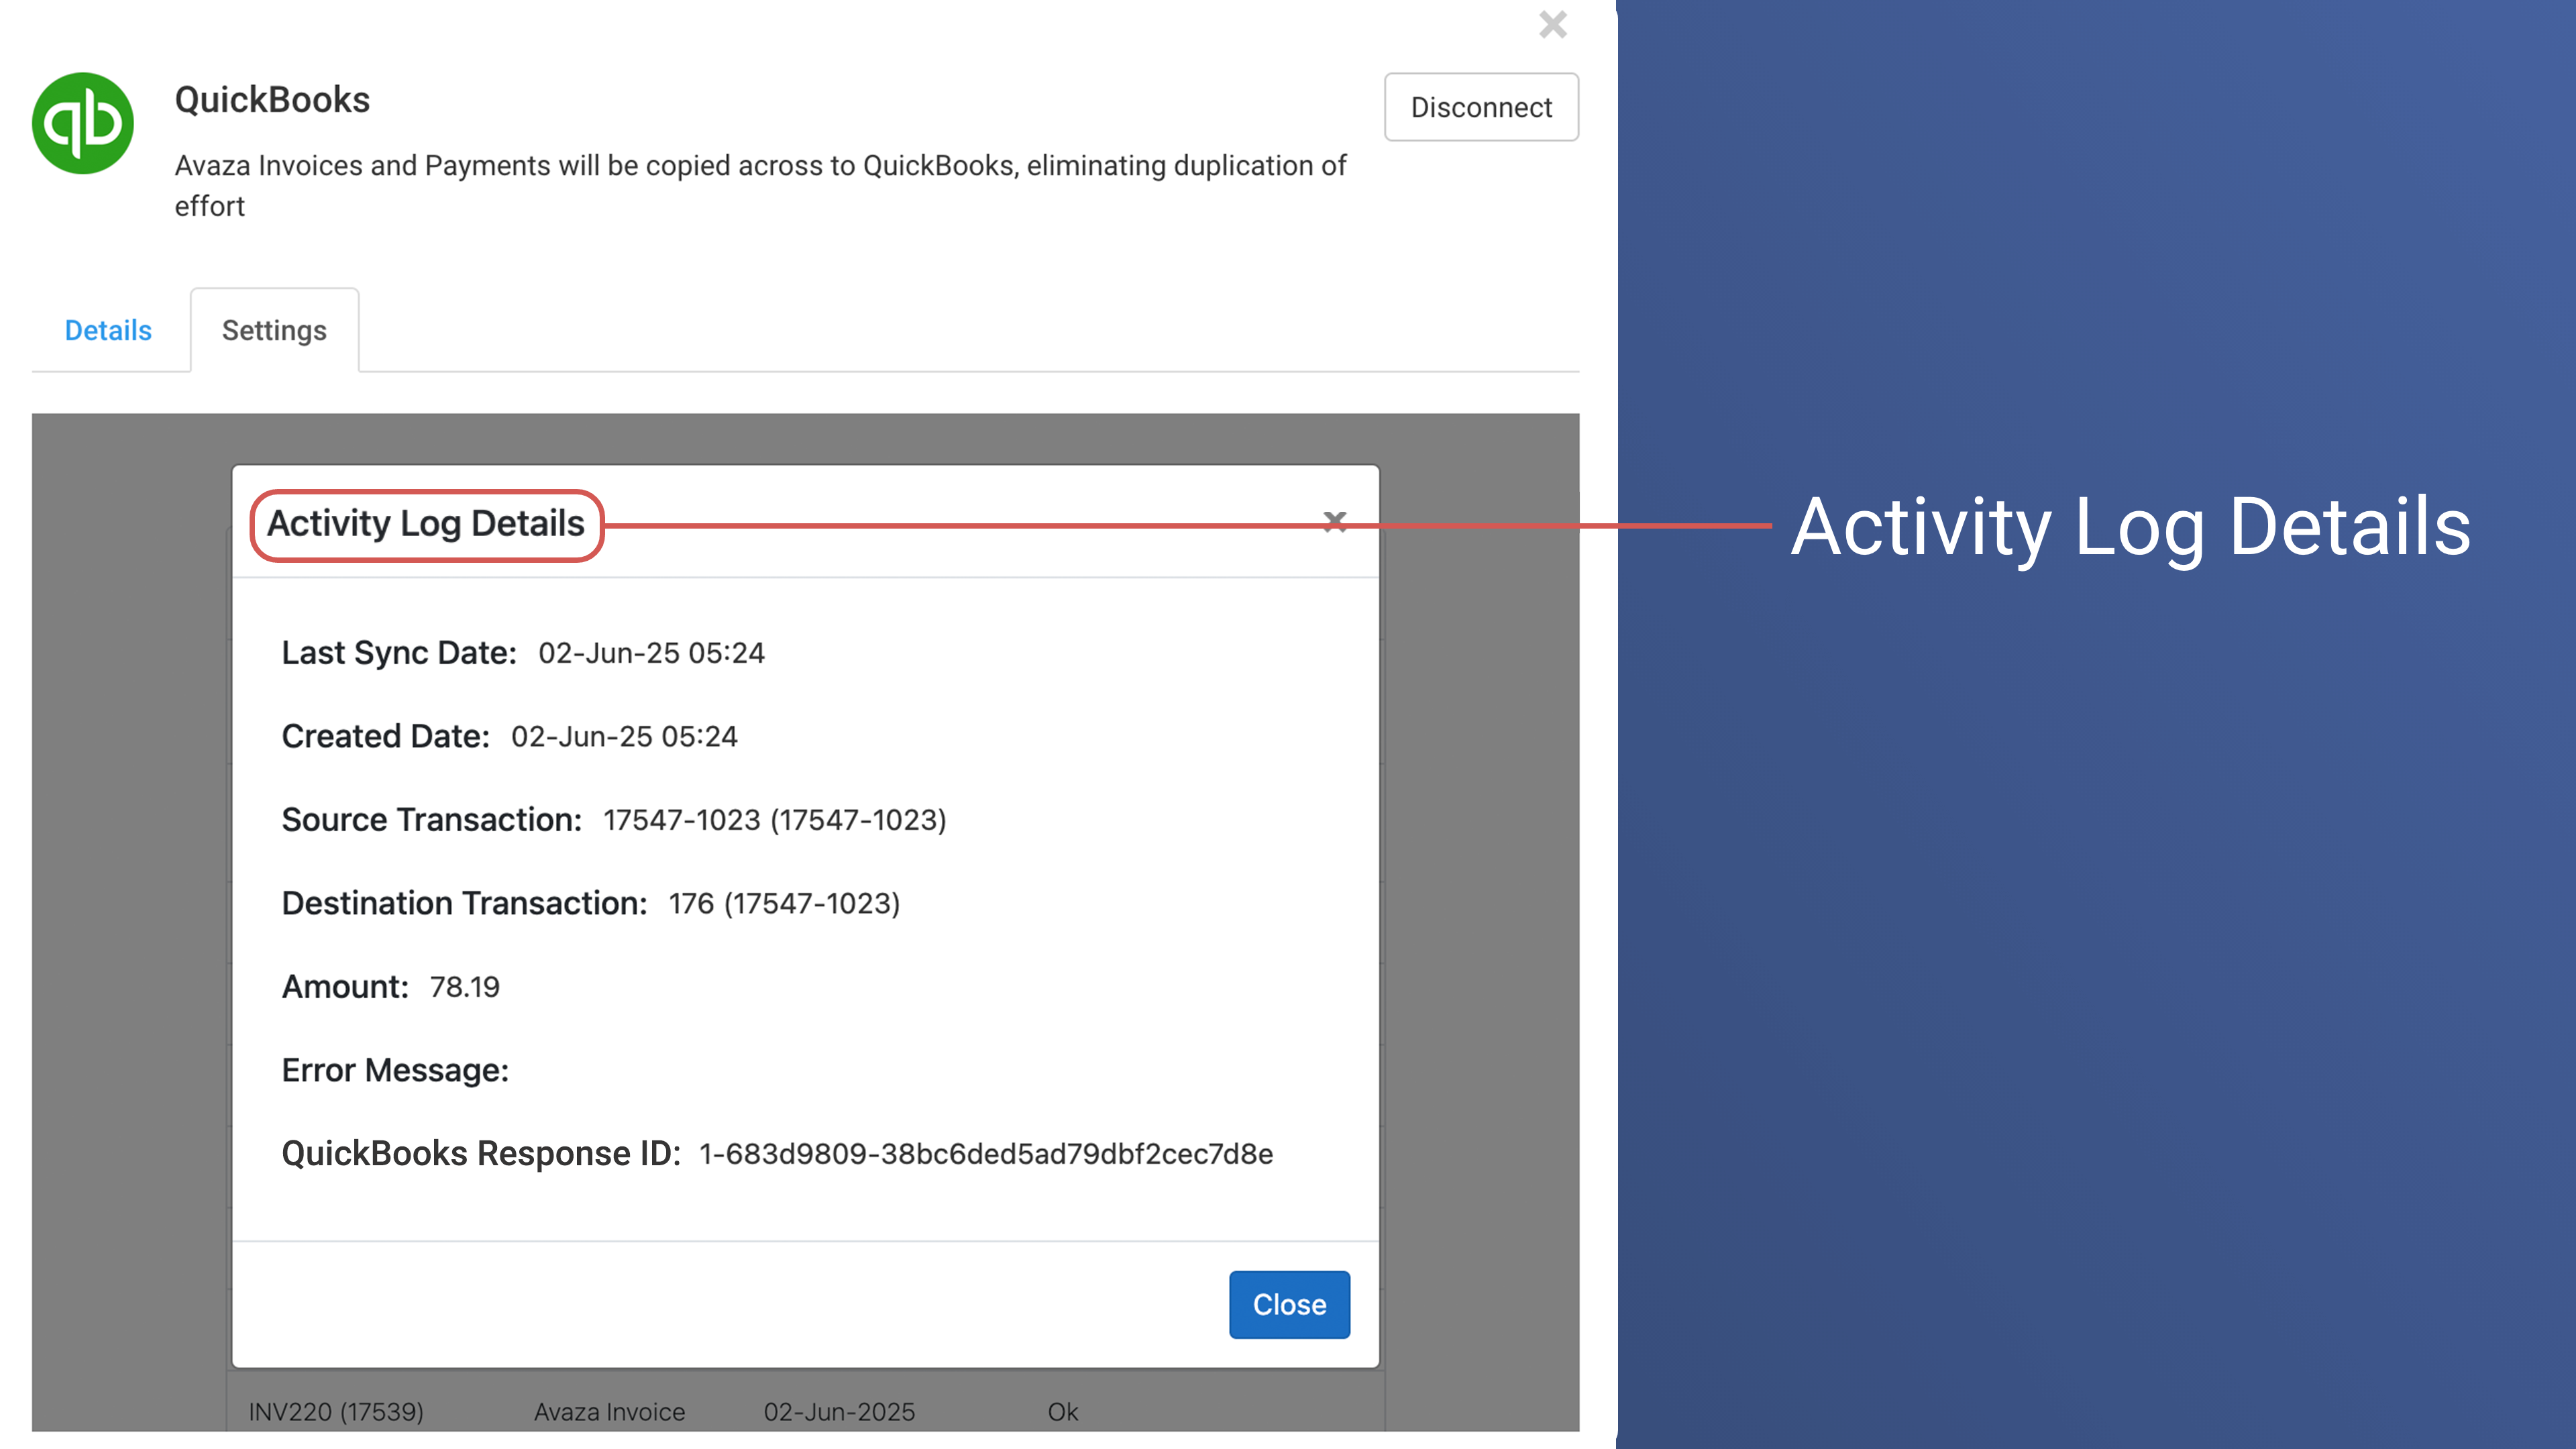
Task: Click the Avaza Invoice cell in background table
Action: (x=609, y=1411)
